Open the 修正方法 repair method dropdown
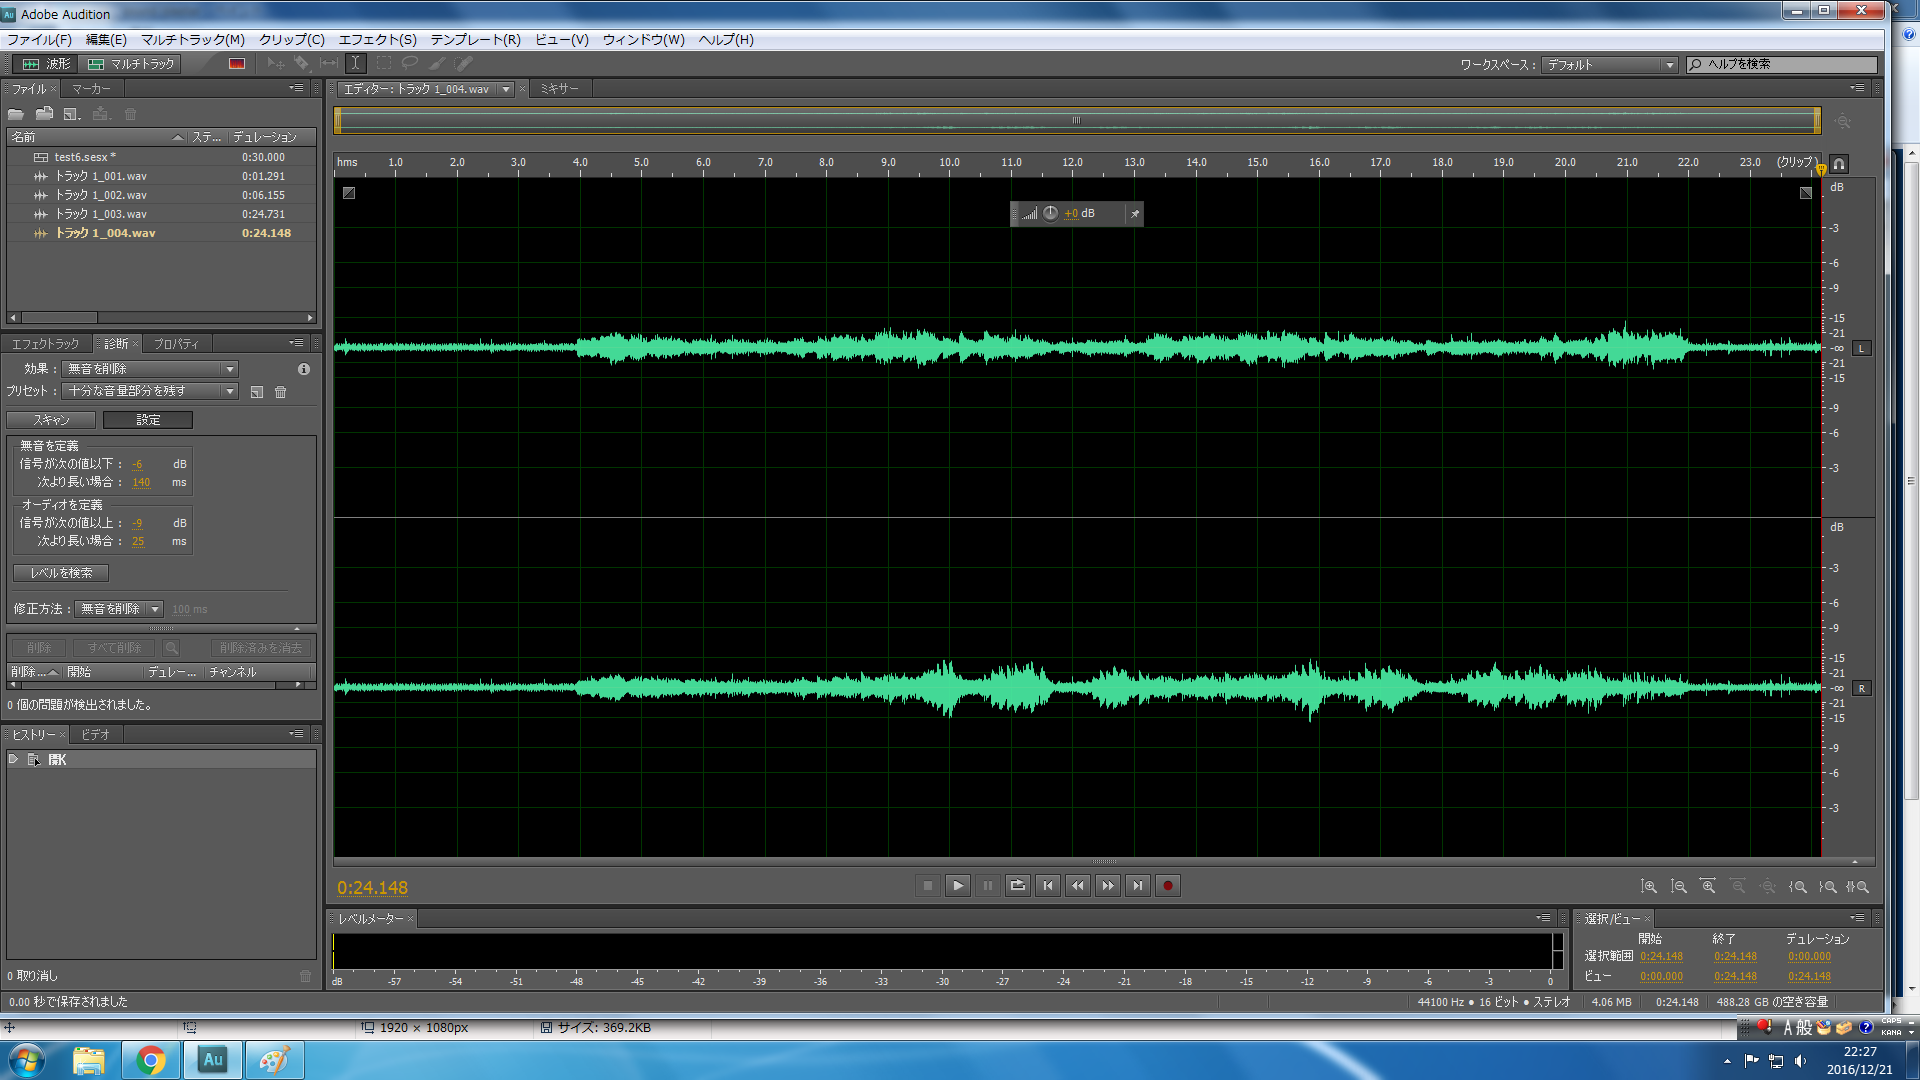Viewport: 1920px width, 1080px height. click(x=120, y=609)
